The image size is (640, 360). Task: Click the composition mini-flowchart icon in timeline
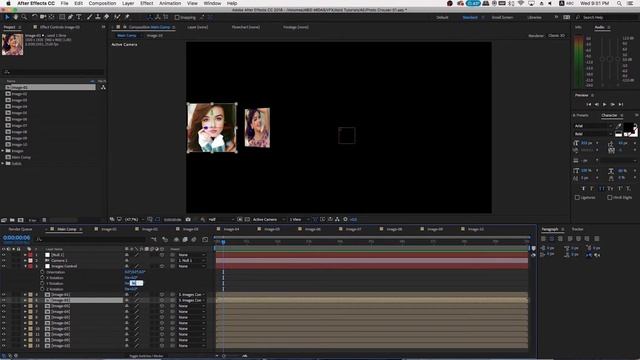pyautogui.click(x=153, y=240)
